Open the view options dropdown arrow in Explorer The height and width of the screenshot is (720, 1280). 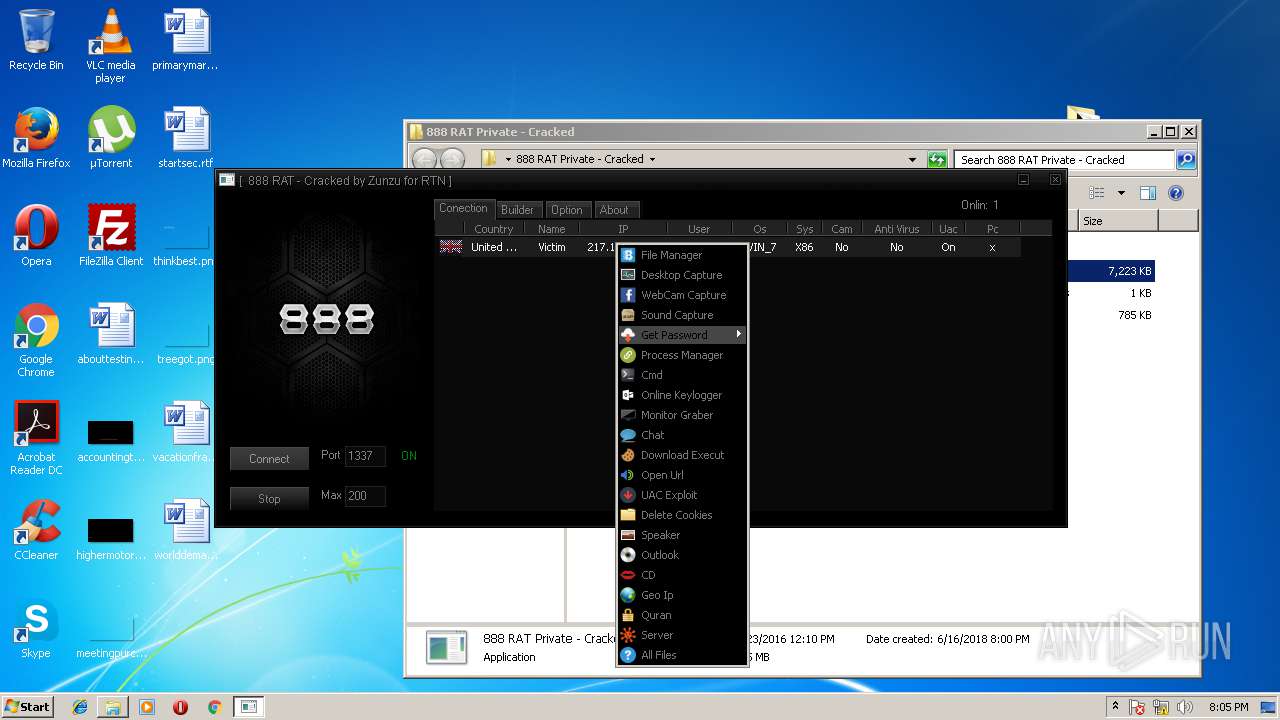point(1121,193)
